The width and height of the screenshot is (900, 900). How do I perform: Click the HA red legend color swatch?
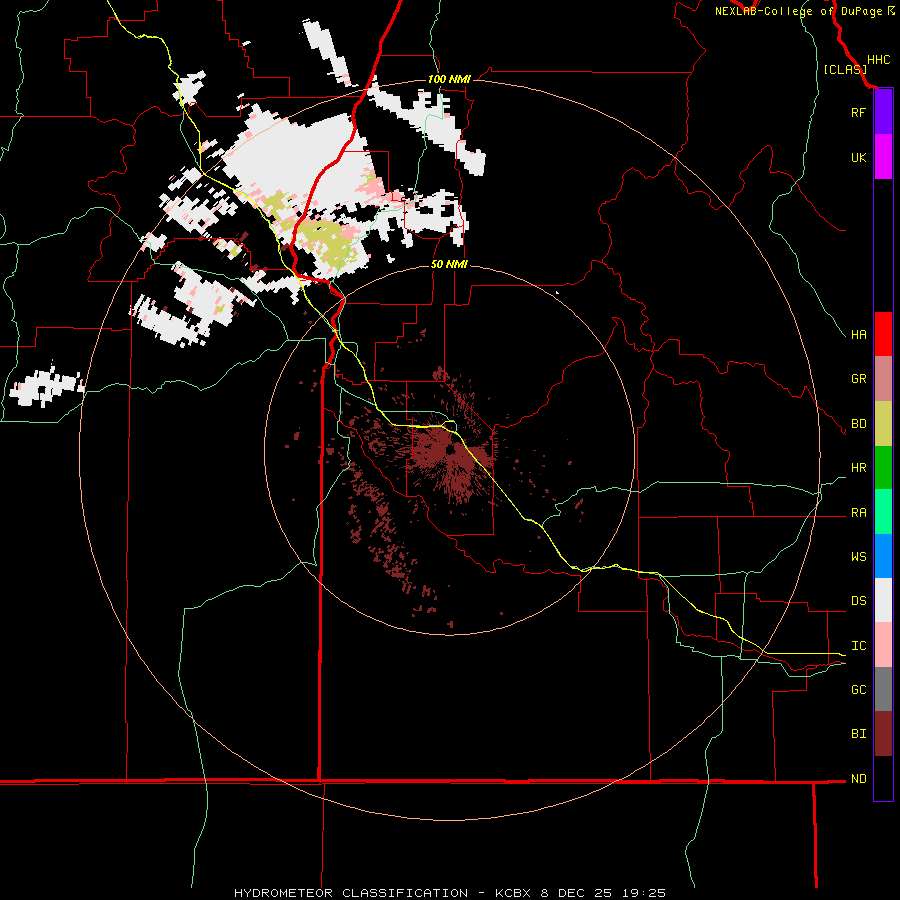(x=883, y=334)
